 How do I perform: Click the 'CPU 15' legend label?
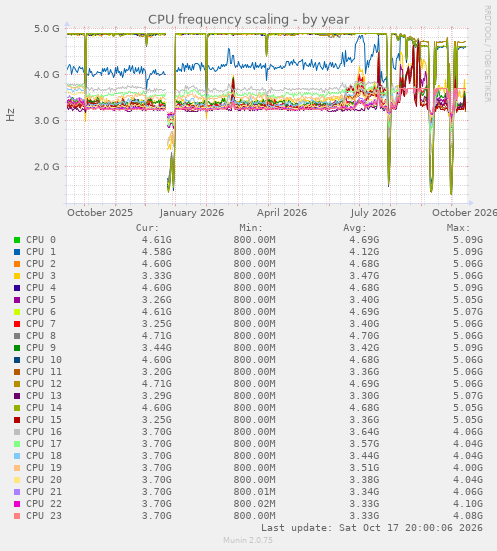44,420
